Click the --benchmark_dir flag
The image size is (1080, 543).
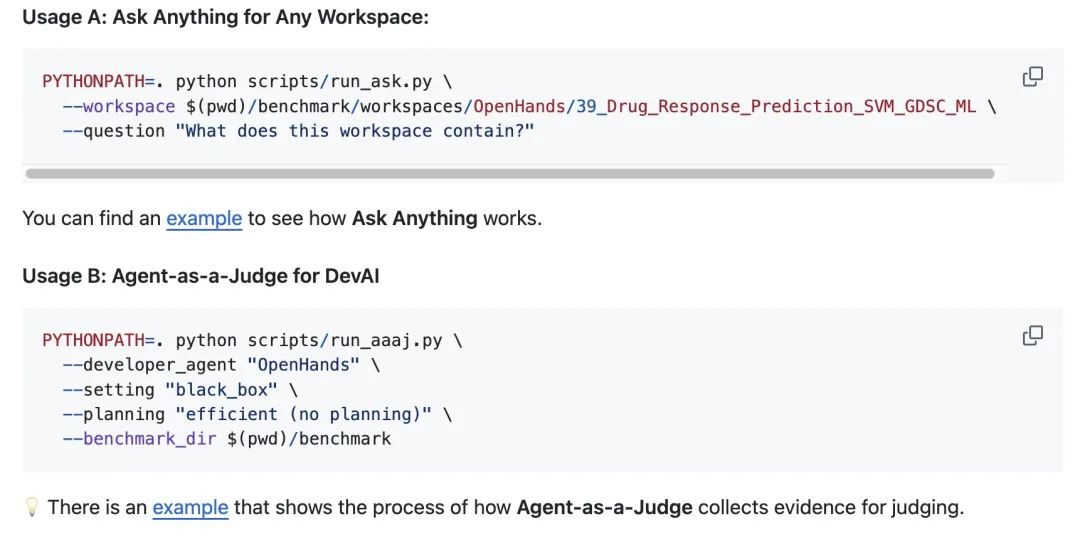(139, 438)
